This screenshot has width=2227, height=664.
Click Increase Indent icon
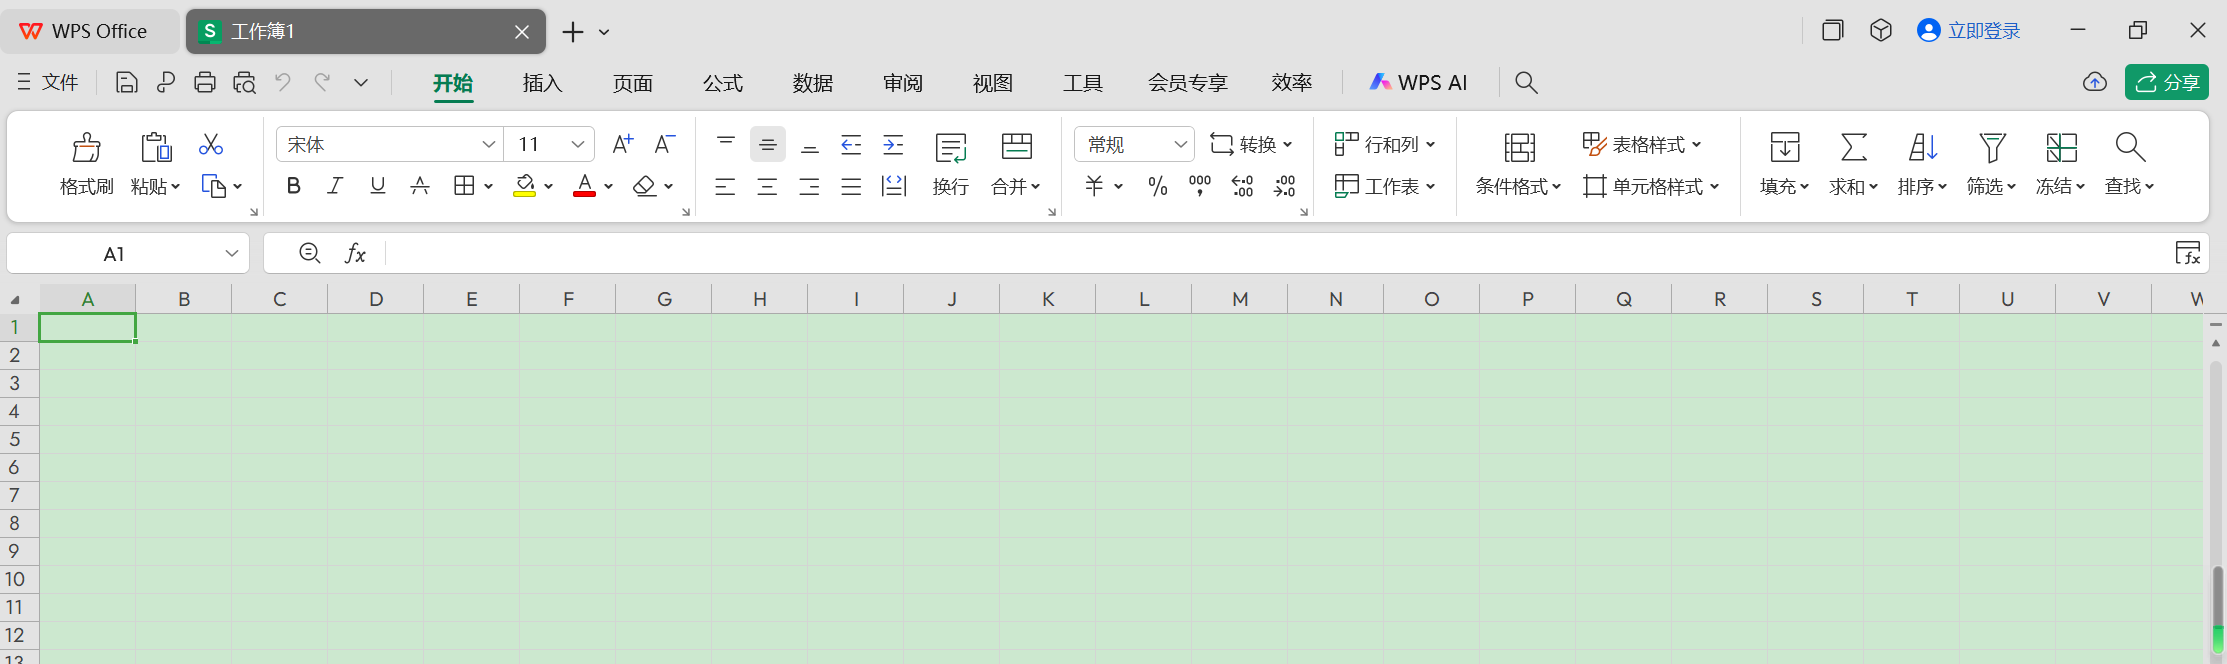[x=893, y=145]
